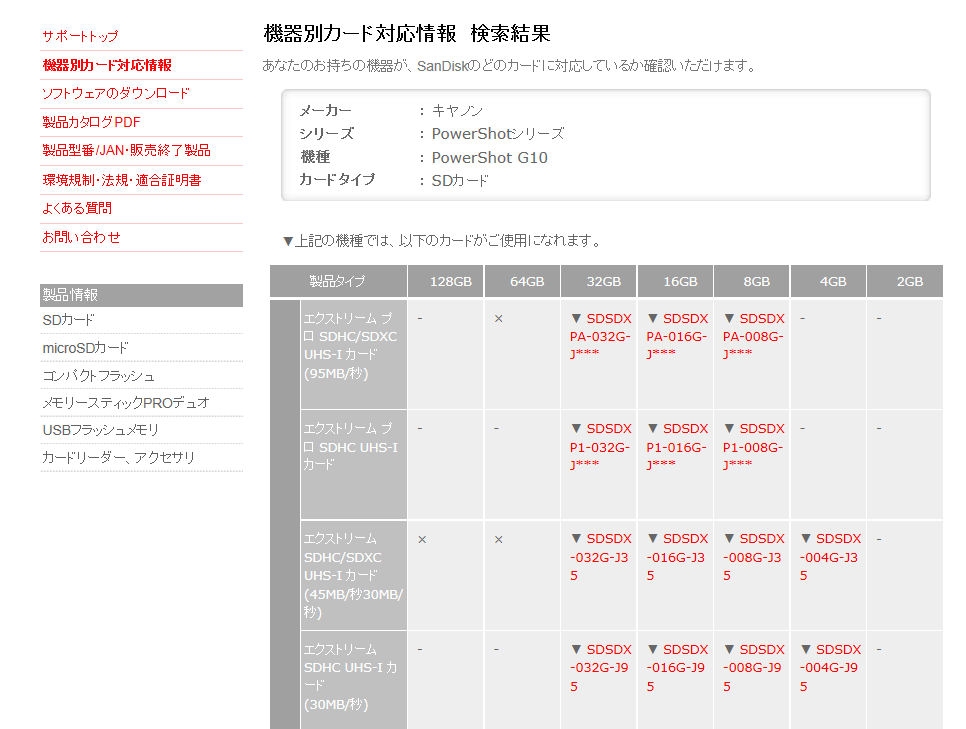Click × mark in 128GB cell of 45MB/秒 row
Image resolution: width=966 pixels, height=729 pixels.
(x=422, y=540)
